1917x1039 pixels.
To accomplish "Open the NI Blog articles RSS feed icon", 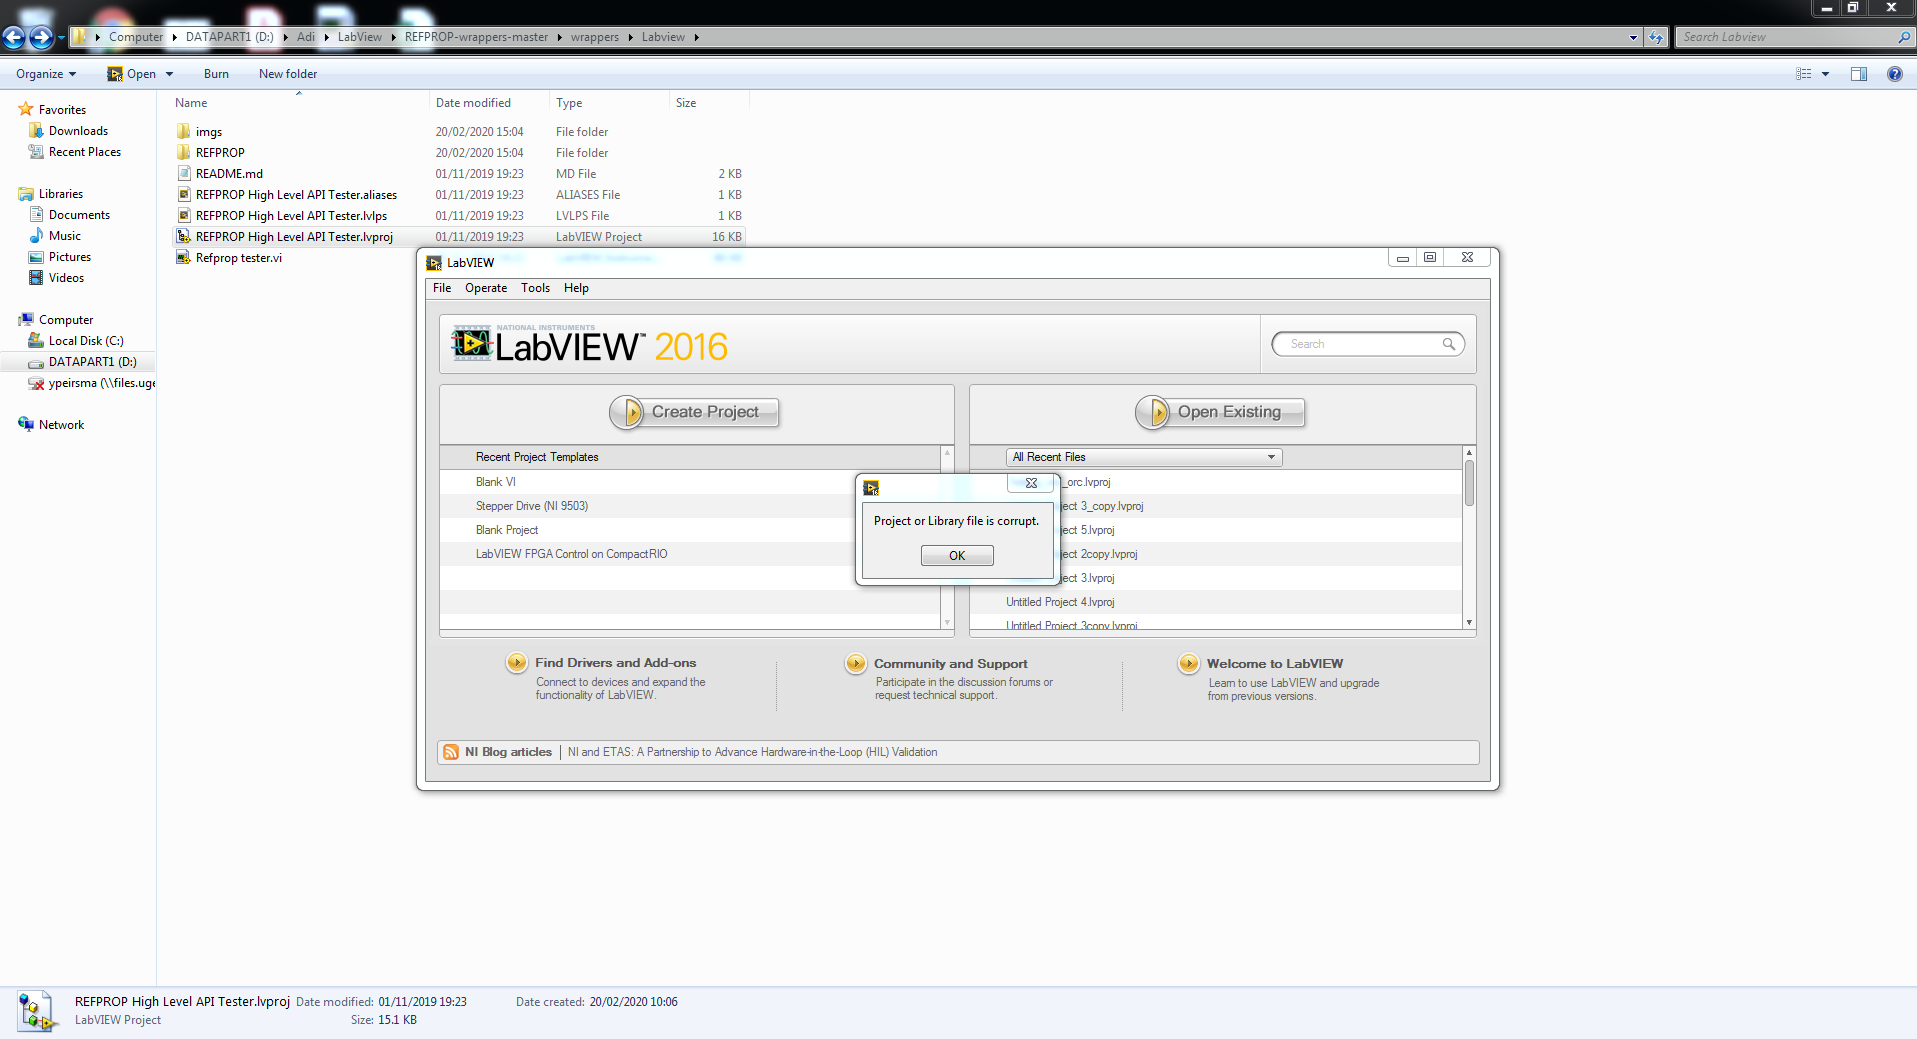I will pos(451,752).
